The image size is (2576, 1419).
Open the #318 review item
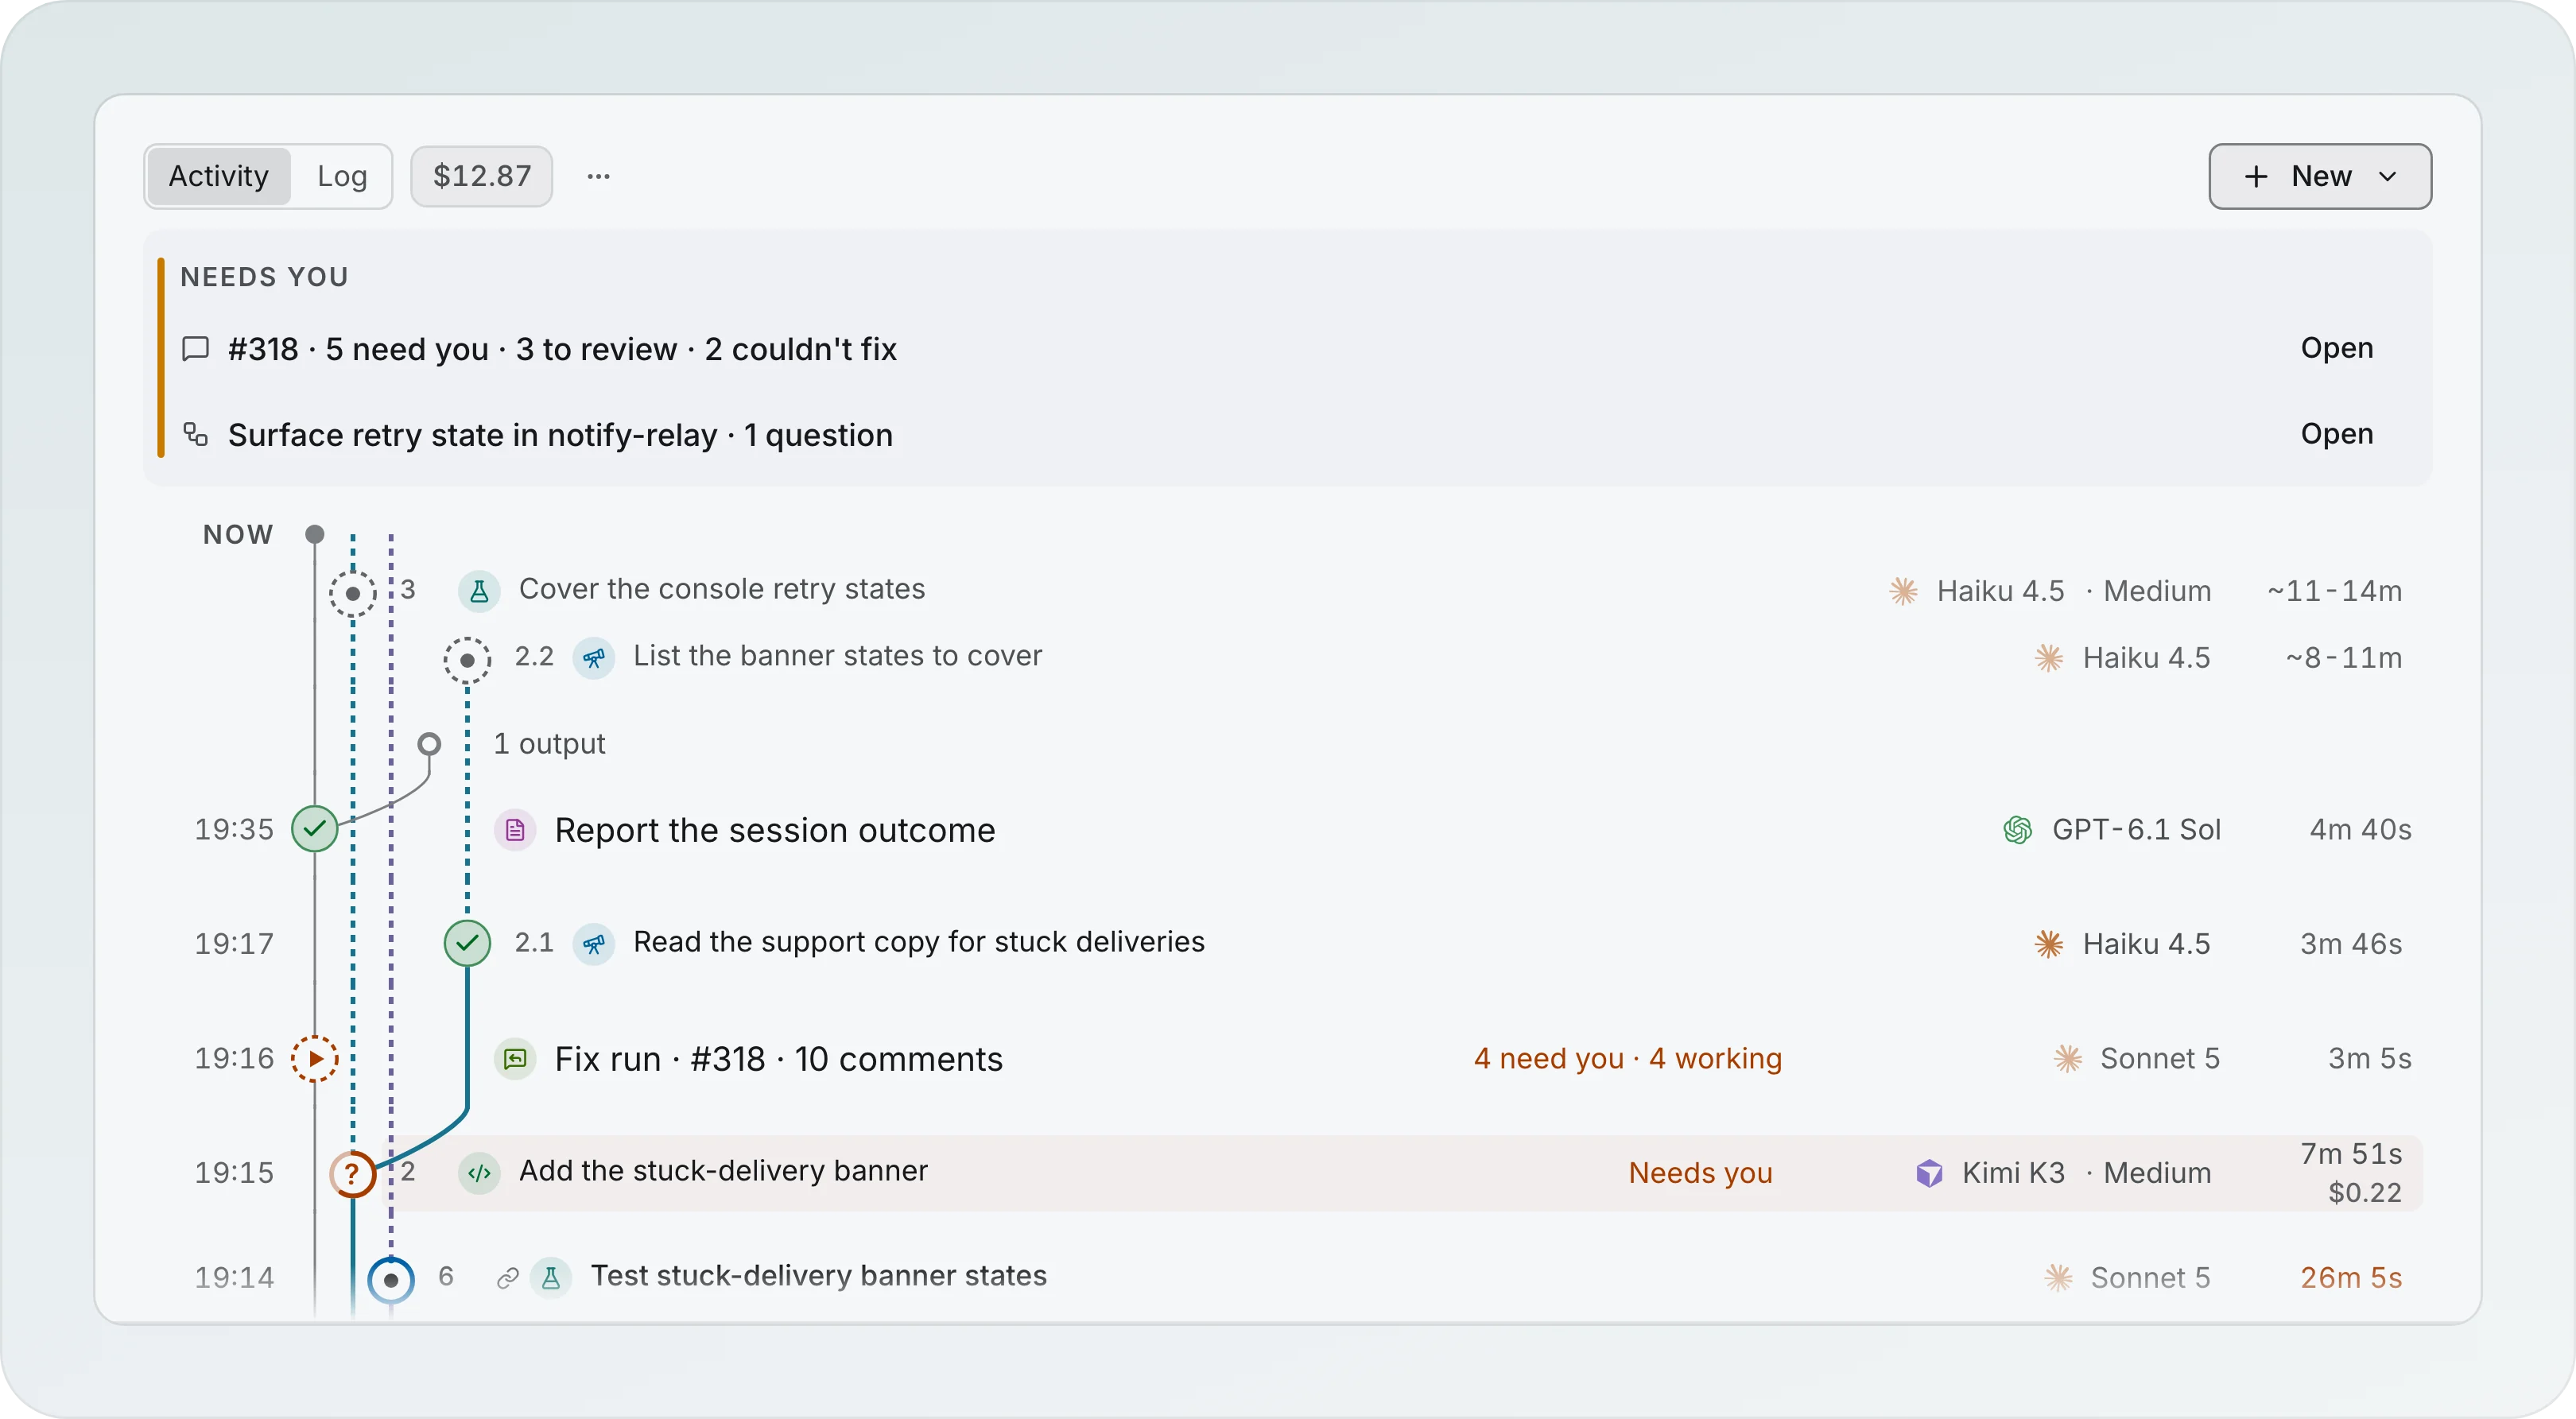[x=2336, y=348]
